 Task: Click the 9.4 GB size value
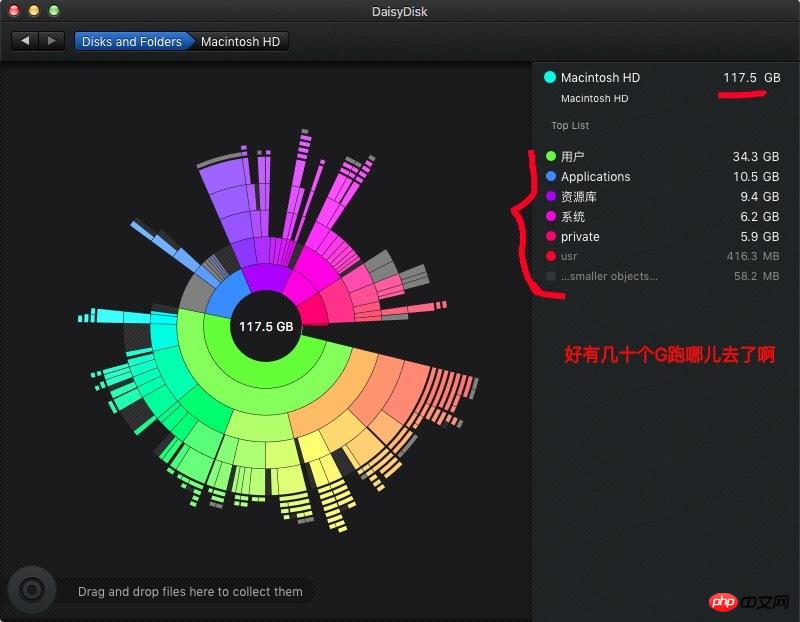coord(759,196)
